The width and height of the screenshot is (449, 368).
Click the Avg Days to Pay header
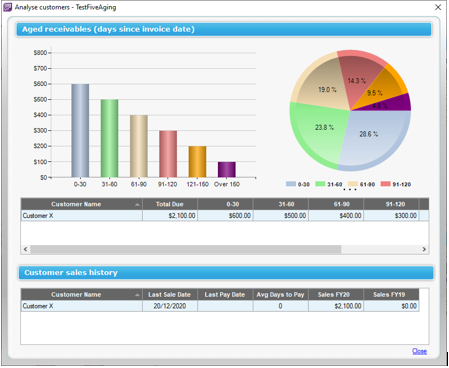(281, 295)
